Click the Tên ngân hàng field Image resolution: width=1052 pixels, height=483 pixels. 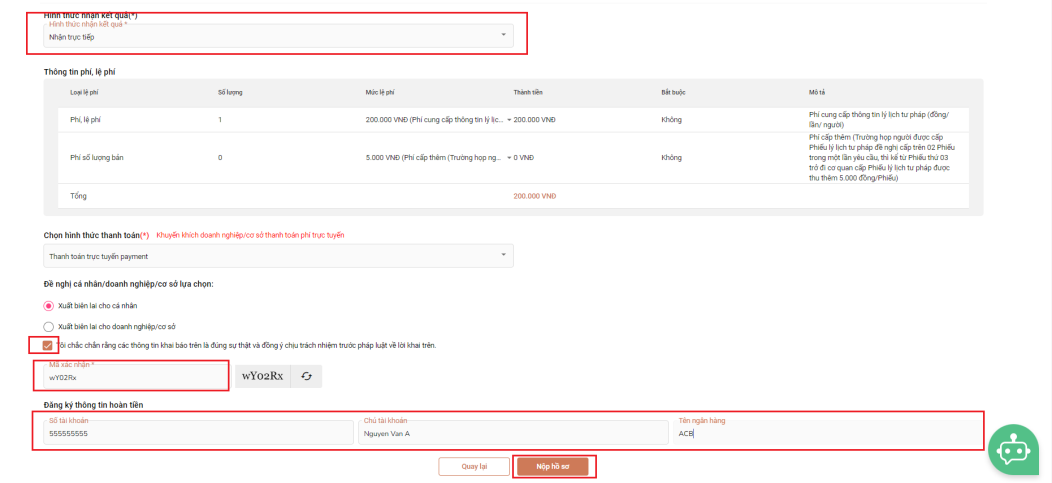825,433
